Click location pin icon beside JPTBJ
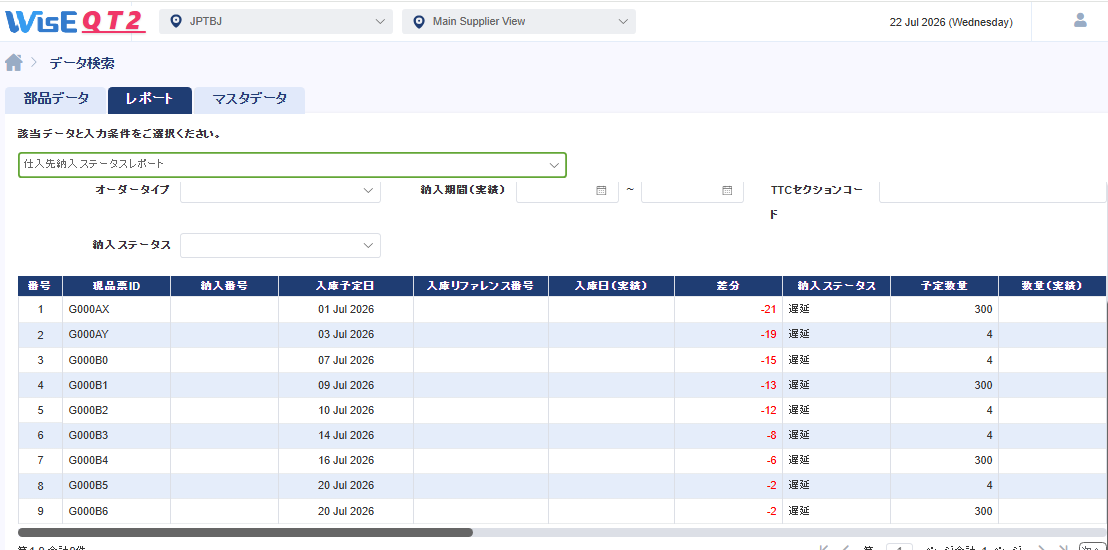The image size is (1108, 550). [x=176, y=22]
